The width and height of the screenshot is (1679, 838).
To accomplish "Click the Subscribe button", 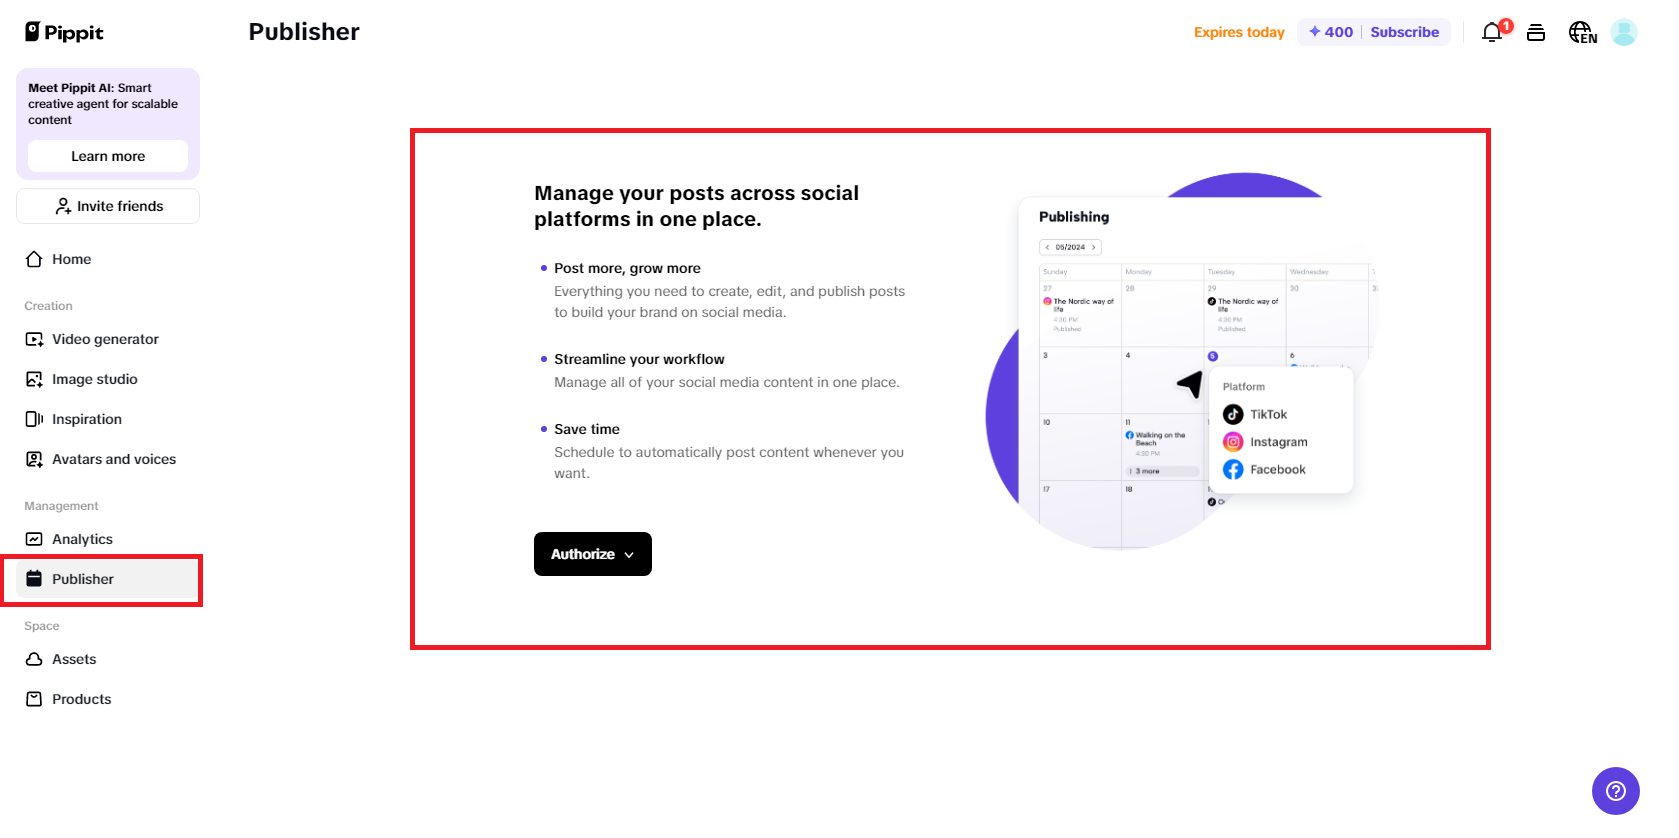I will click(1404, 31).
